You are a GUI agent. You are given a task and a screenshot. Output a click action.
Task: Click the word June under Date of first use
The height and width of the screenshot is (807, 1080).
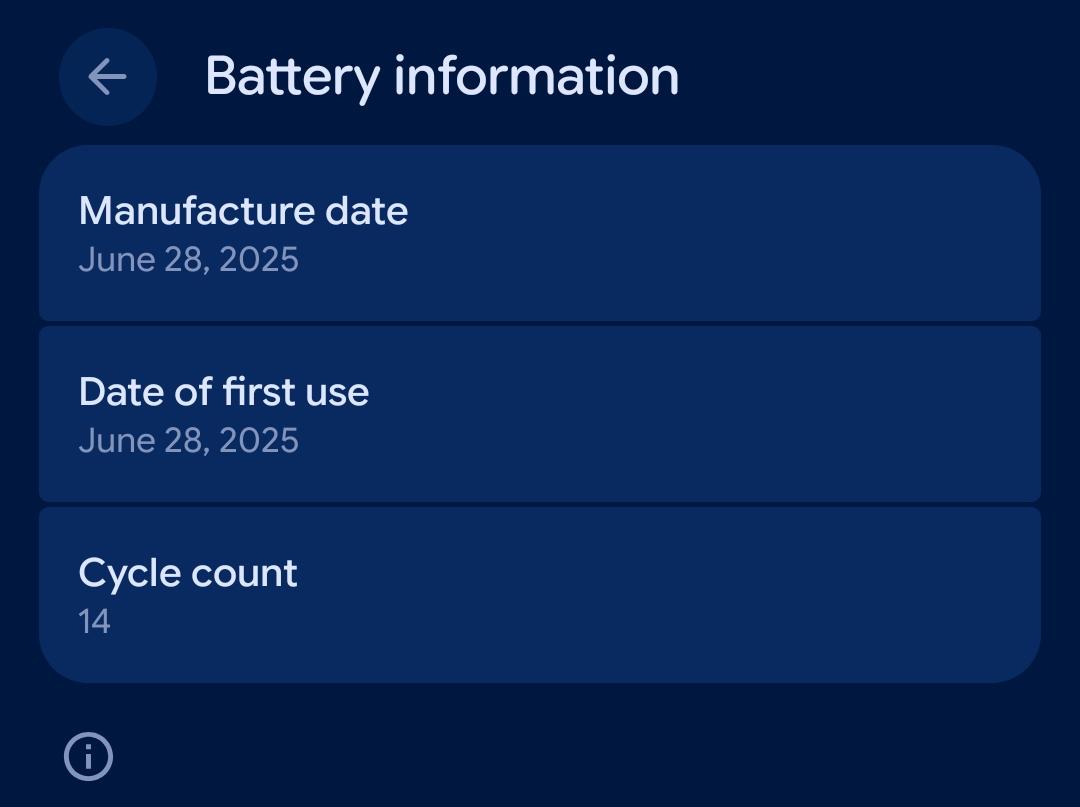pos(117,440)
